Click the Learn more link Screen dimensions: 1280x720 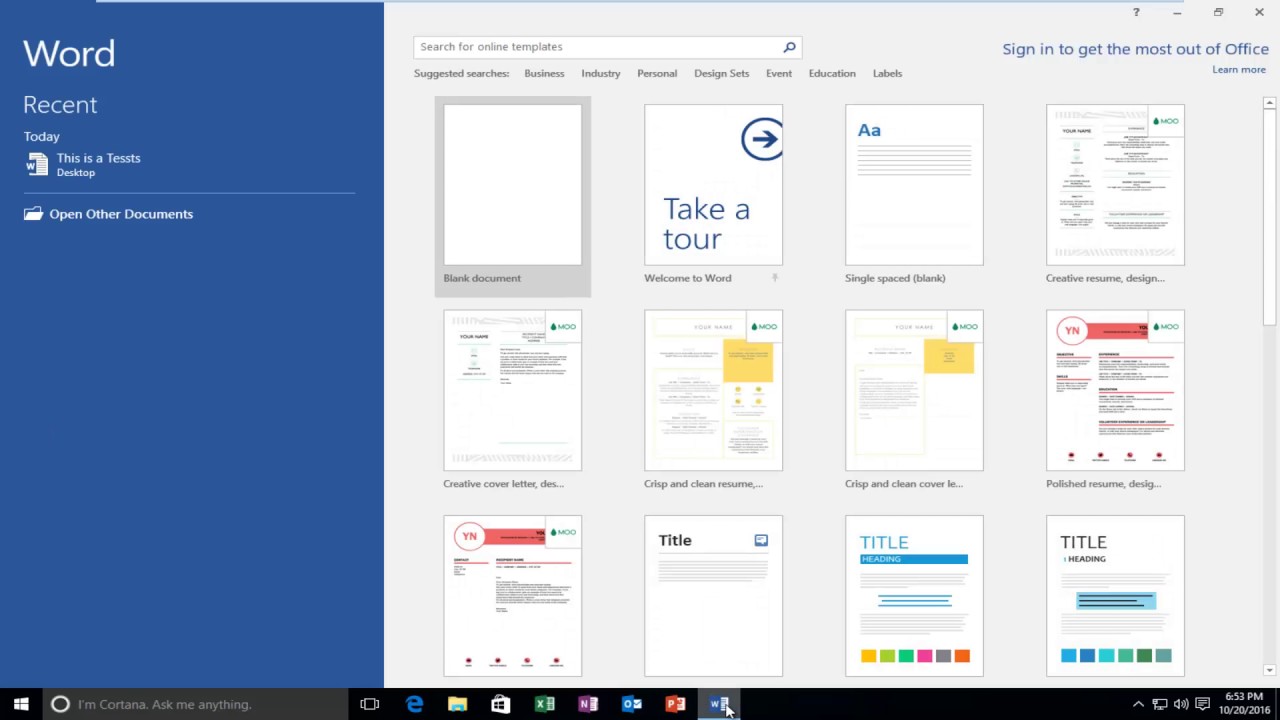coord(1239,70)
